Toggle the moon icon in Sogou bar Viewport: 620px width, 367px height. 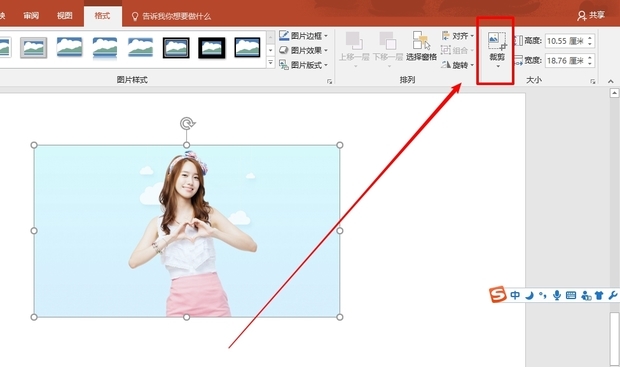(529, 295)
